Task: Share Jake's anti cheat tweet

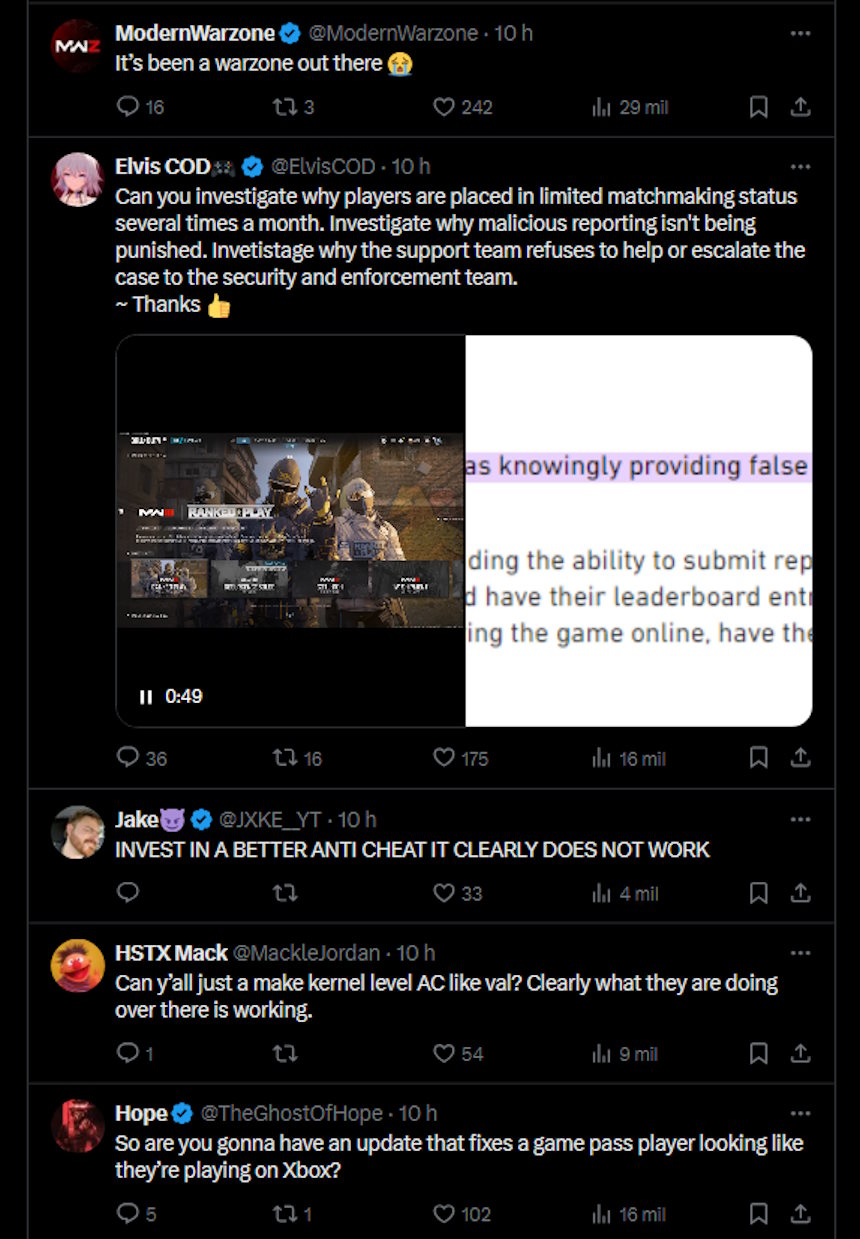Action: click(x=801, y=893)
